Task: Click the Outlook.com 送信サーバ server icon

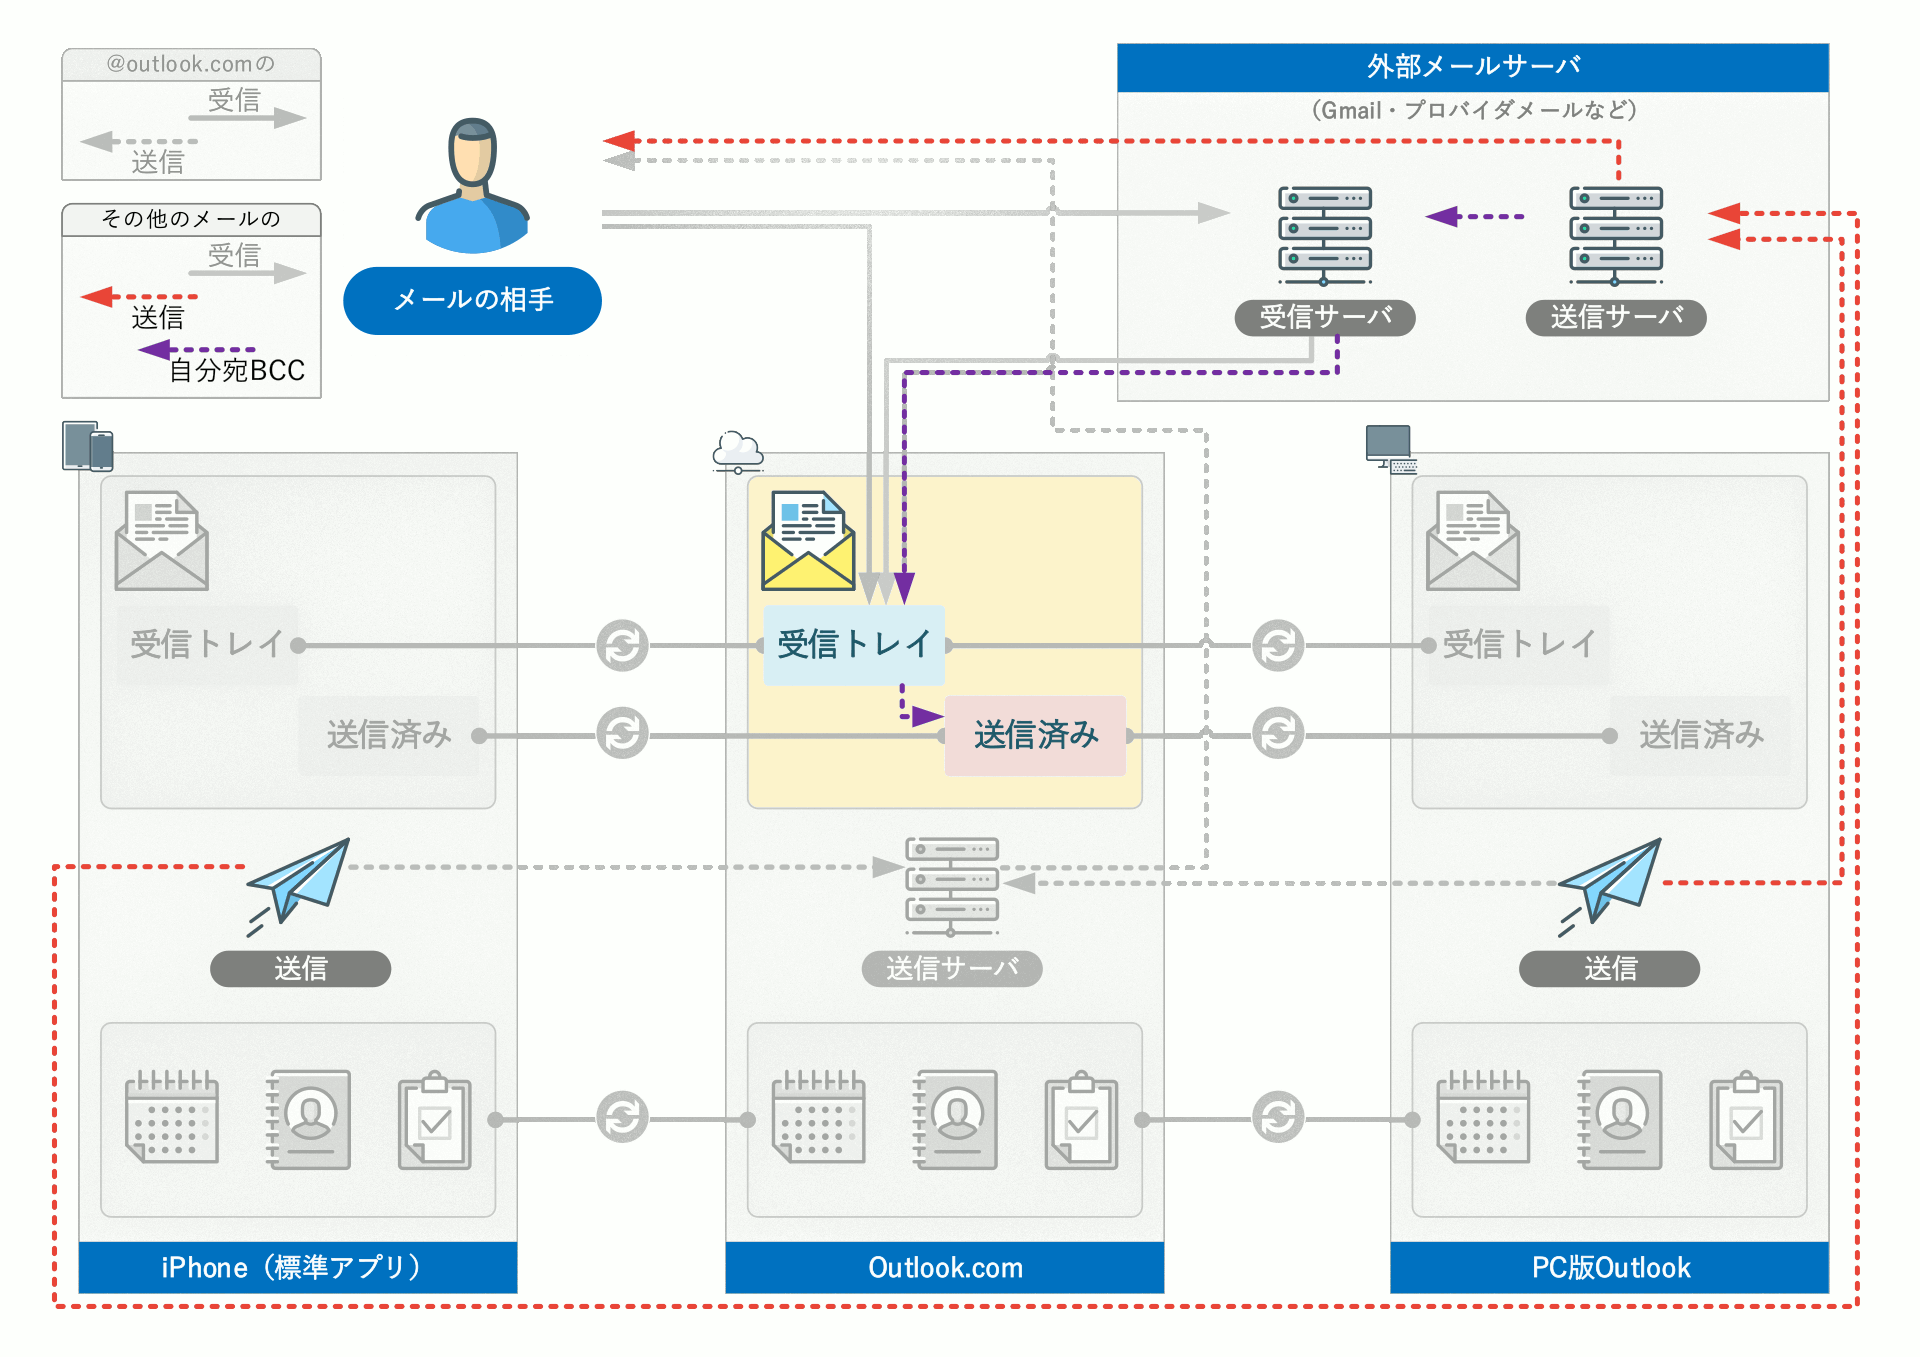Action: pyautogui.click(x=952, y=886)
